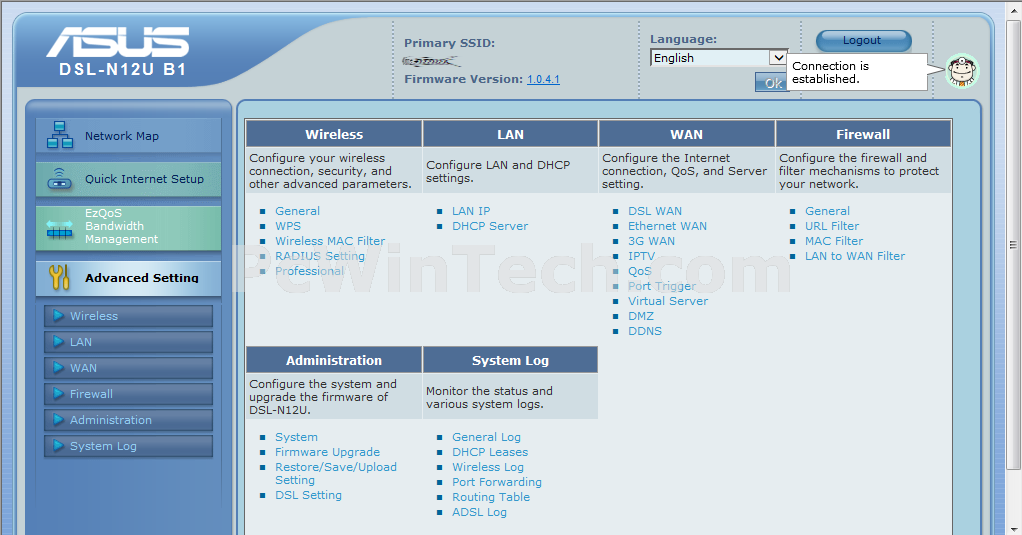Open the Port Forwarding link
The width and height of the screenshot is (1022, 535).
click(497, 482)
